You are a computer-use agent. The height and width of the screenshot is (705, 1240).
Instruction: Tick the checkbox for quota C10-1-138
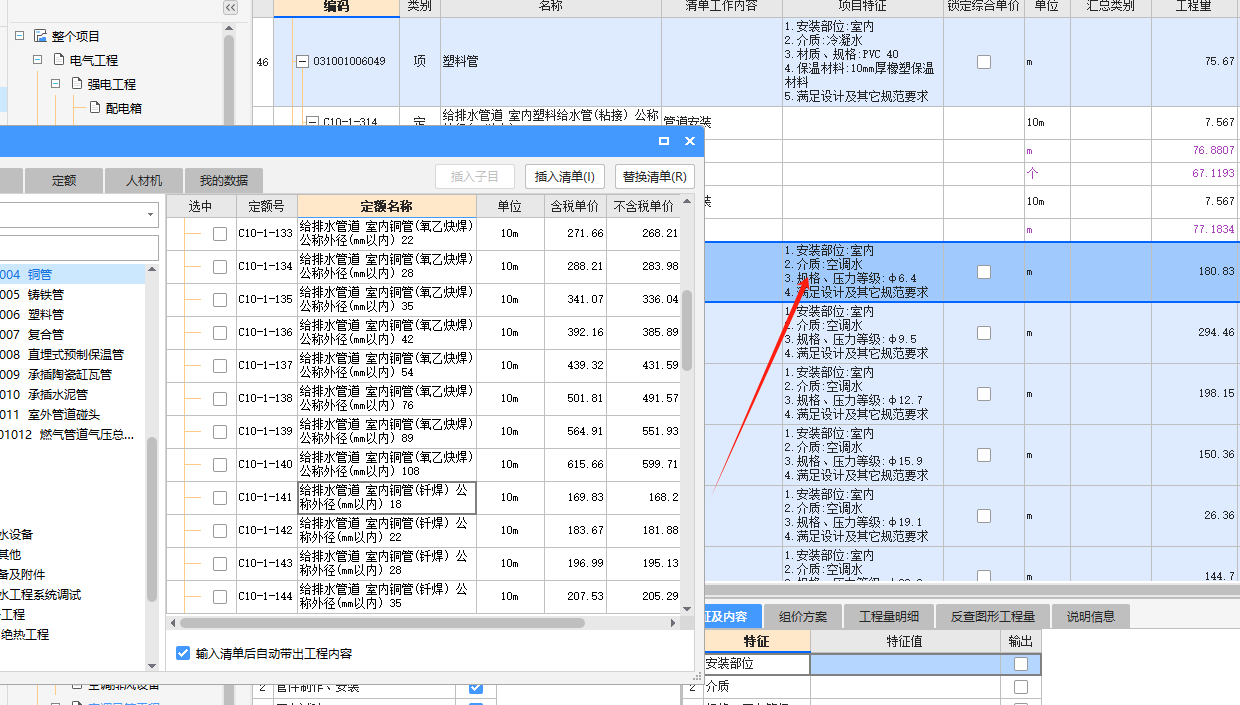coord(220,399)
